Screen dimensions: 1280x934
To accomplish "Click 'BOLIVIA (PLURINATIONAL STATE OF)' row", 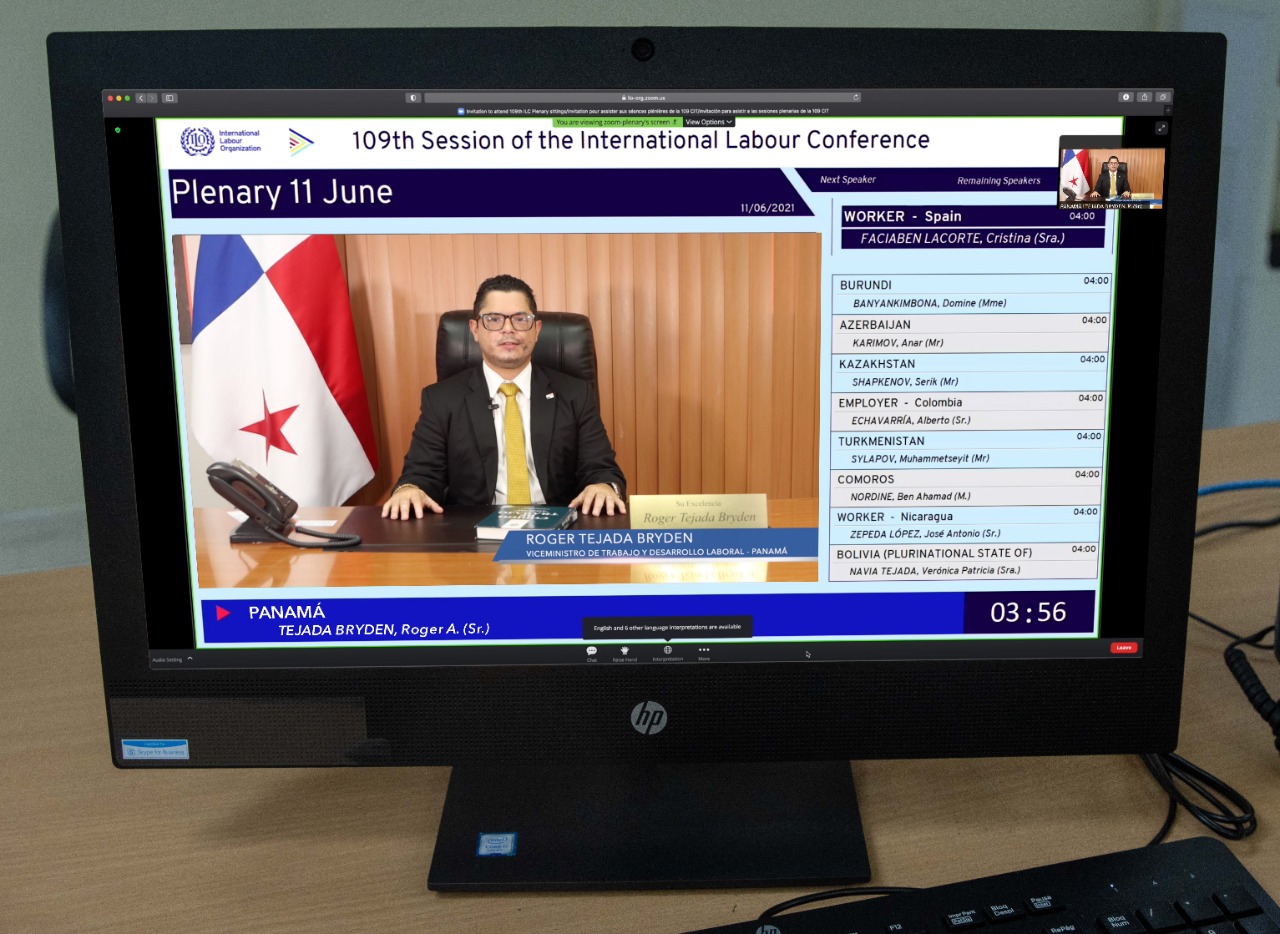I will click(x=964, y=552).
